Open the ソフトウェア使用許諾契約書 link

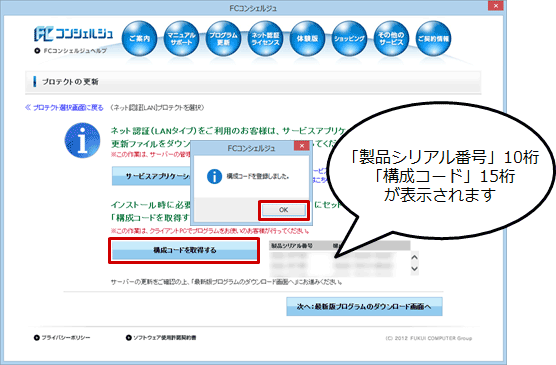pyautogui.click(x=161, y=338)
